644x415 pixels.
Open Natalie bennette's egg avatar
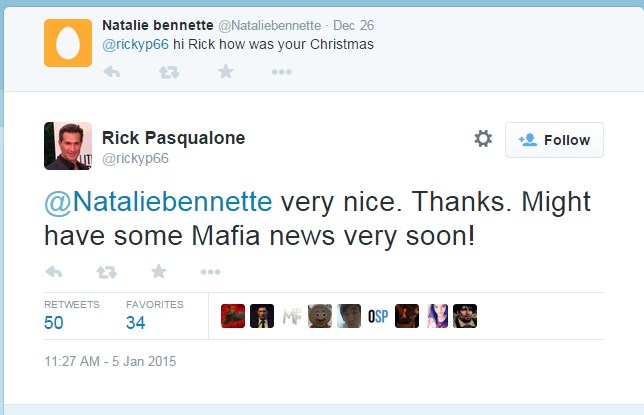(x=68, y=43)
